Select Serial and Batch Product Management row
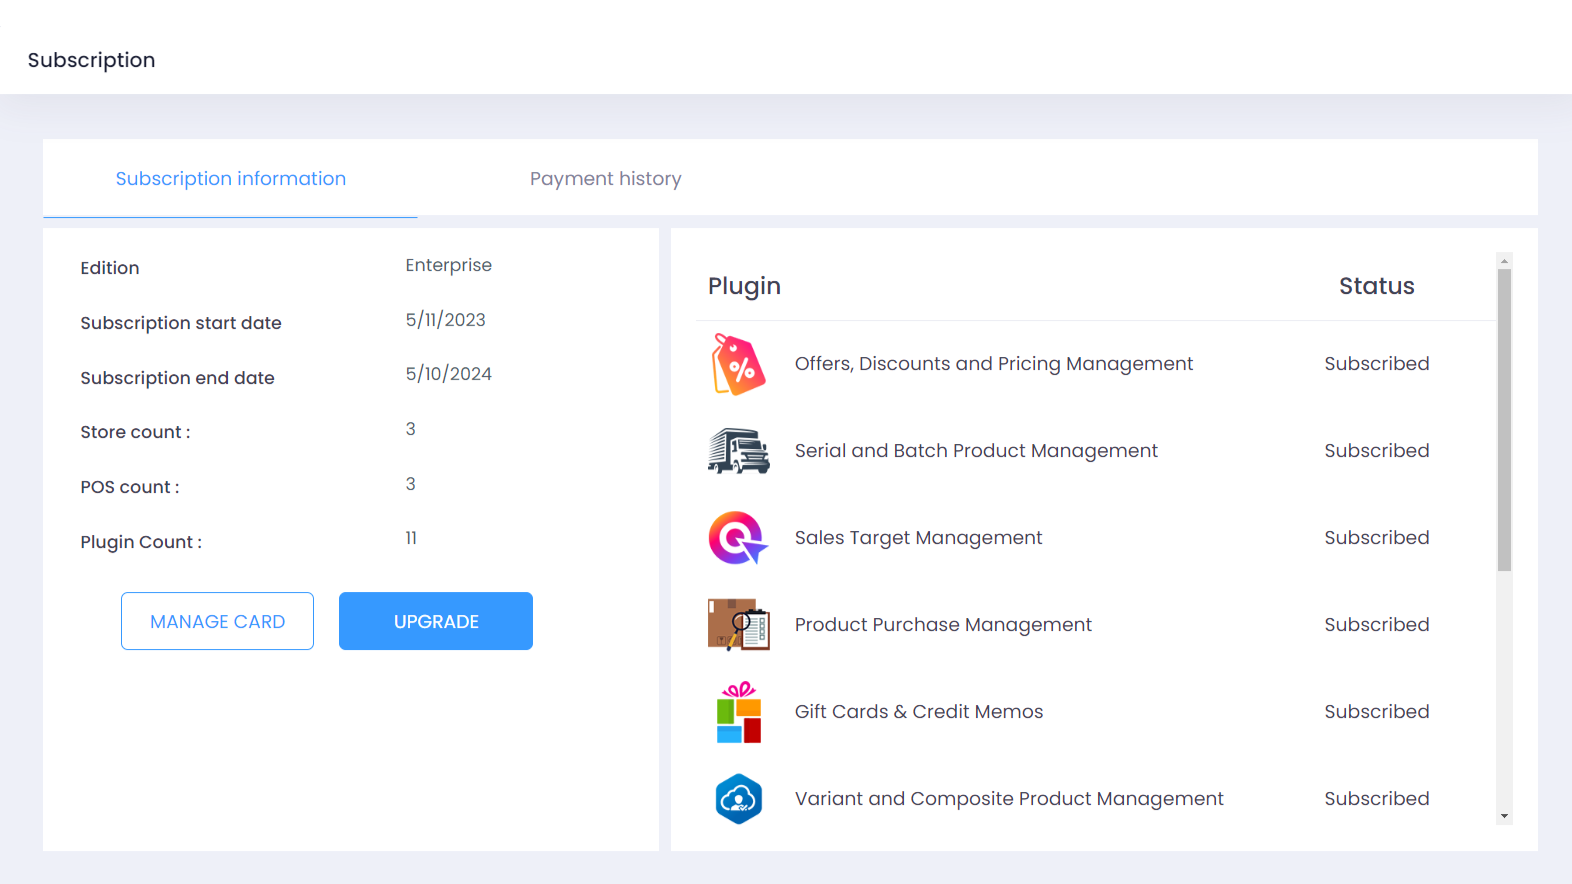 tap(975, 451)
